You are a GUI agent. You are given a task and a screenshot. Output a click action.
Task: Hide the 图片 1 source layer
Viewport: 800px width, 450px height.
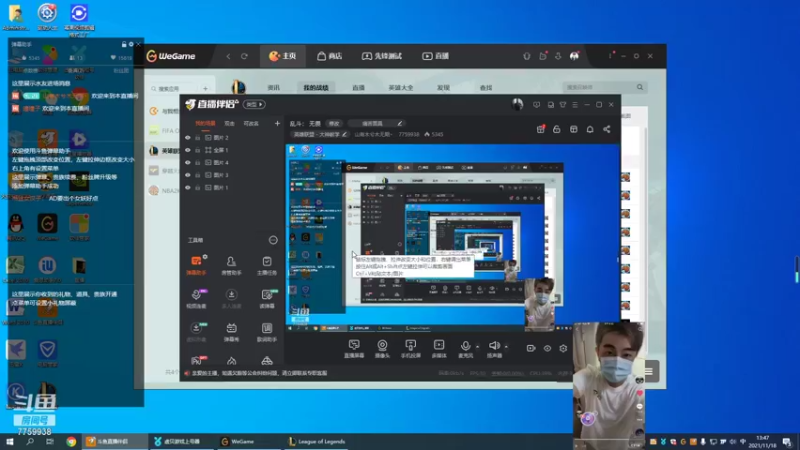pyautogui.click(x=188, y=187)
